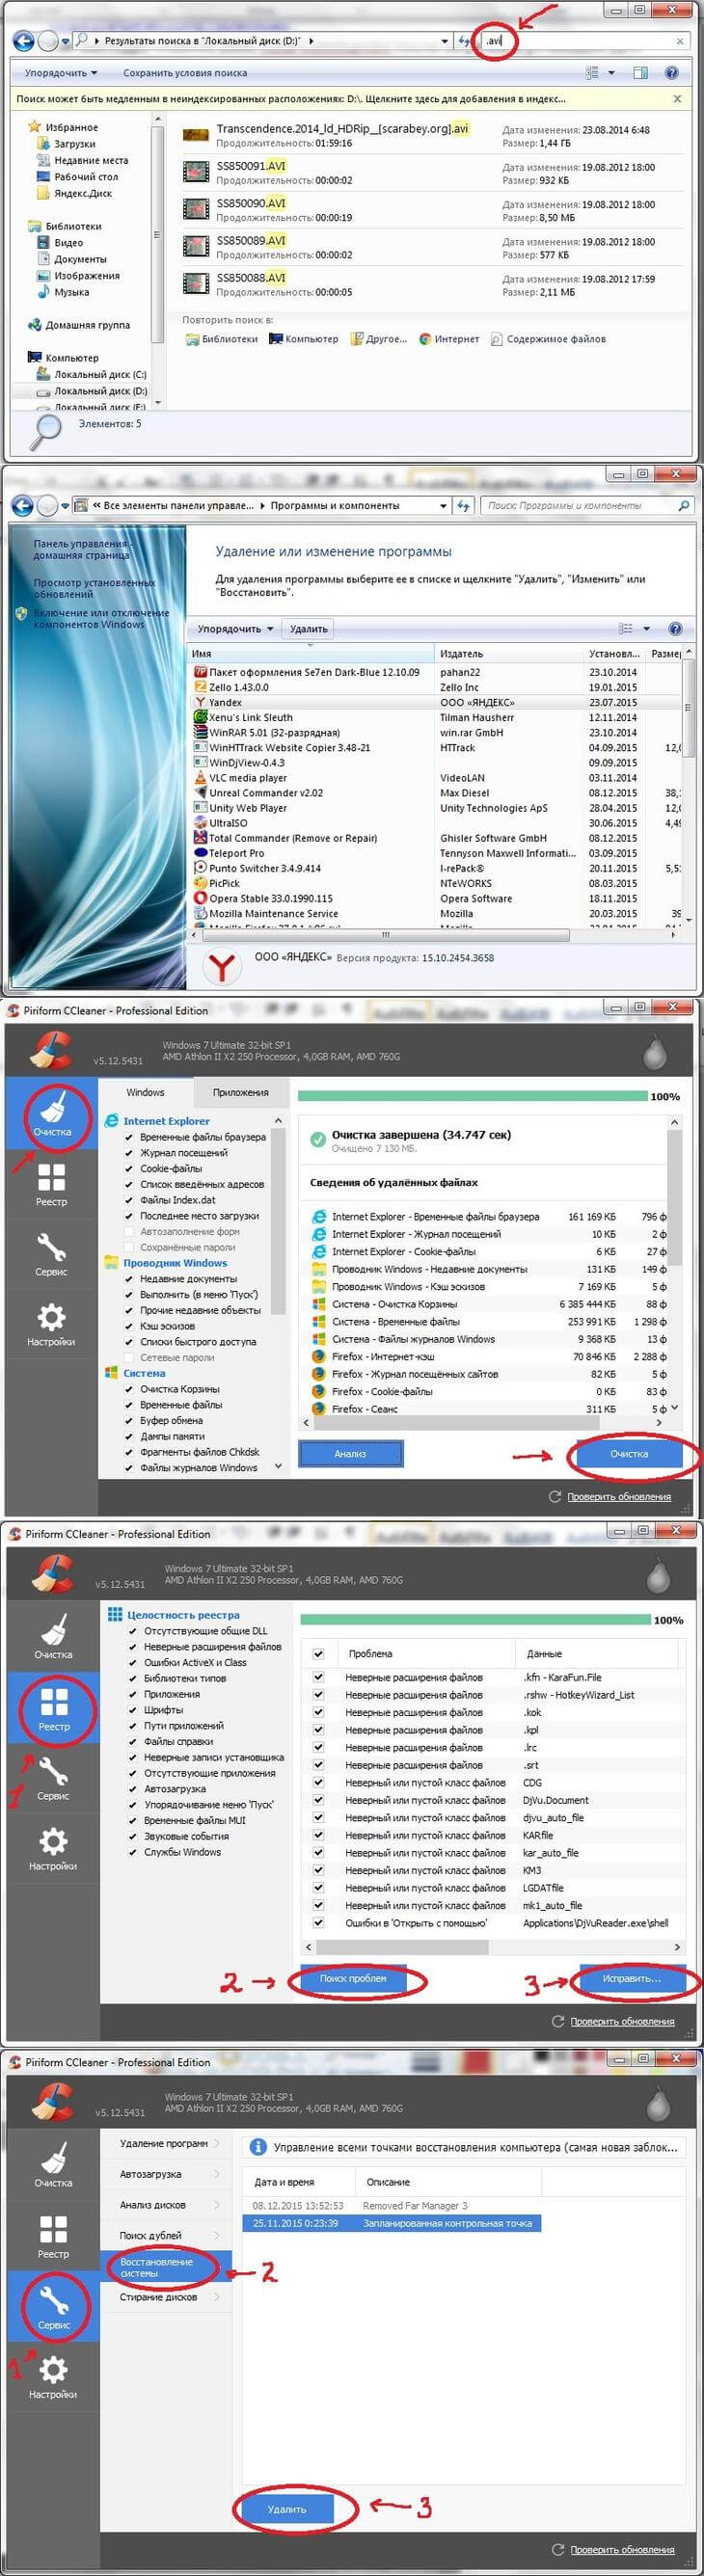Click the 'Поиск проблем' button
This screenshot has width=704, height=2576.
[353, 1978]
